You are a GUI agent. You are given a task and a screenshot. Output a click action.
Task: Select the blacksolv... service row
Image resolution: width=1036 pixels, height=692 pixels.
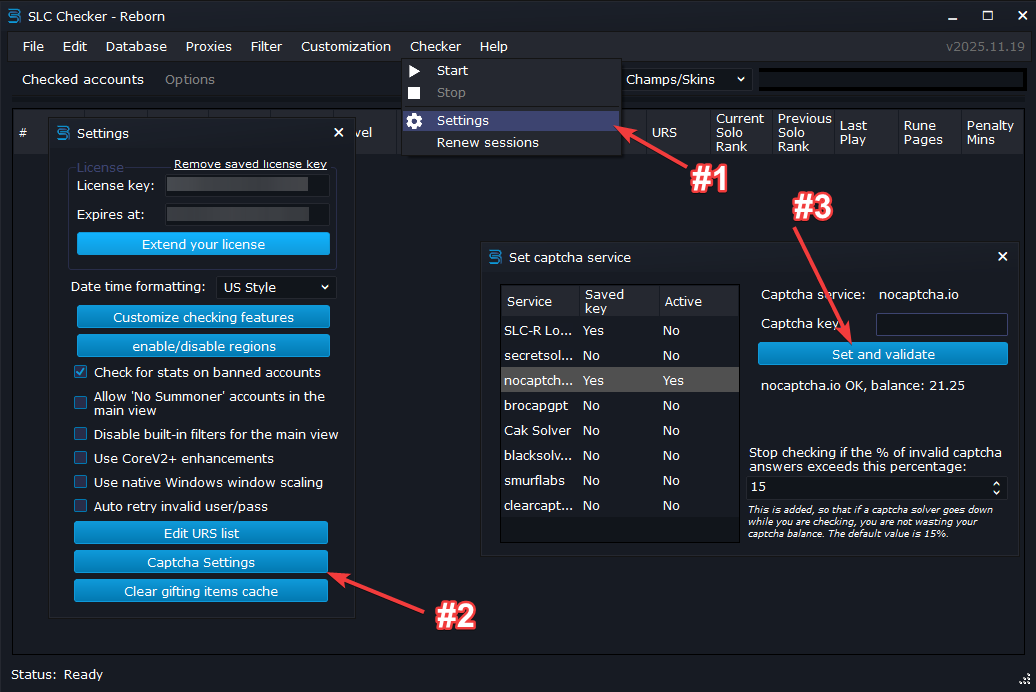[x=620, y=455]
